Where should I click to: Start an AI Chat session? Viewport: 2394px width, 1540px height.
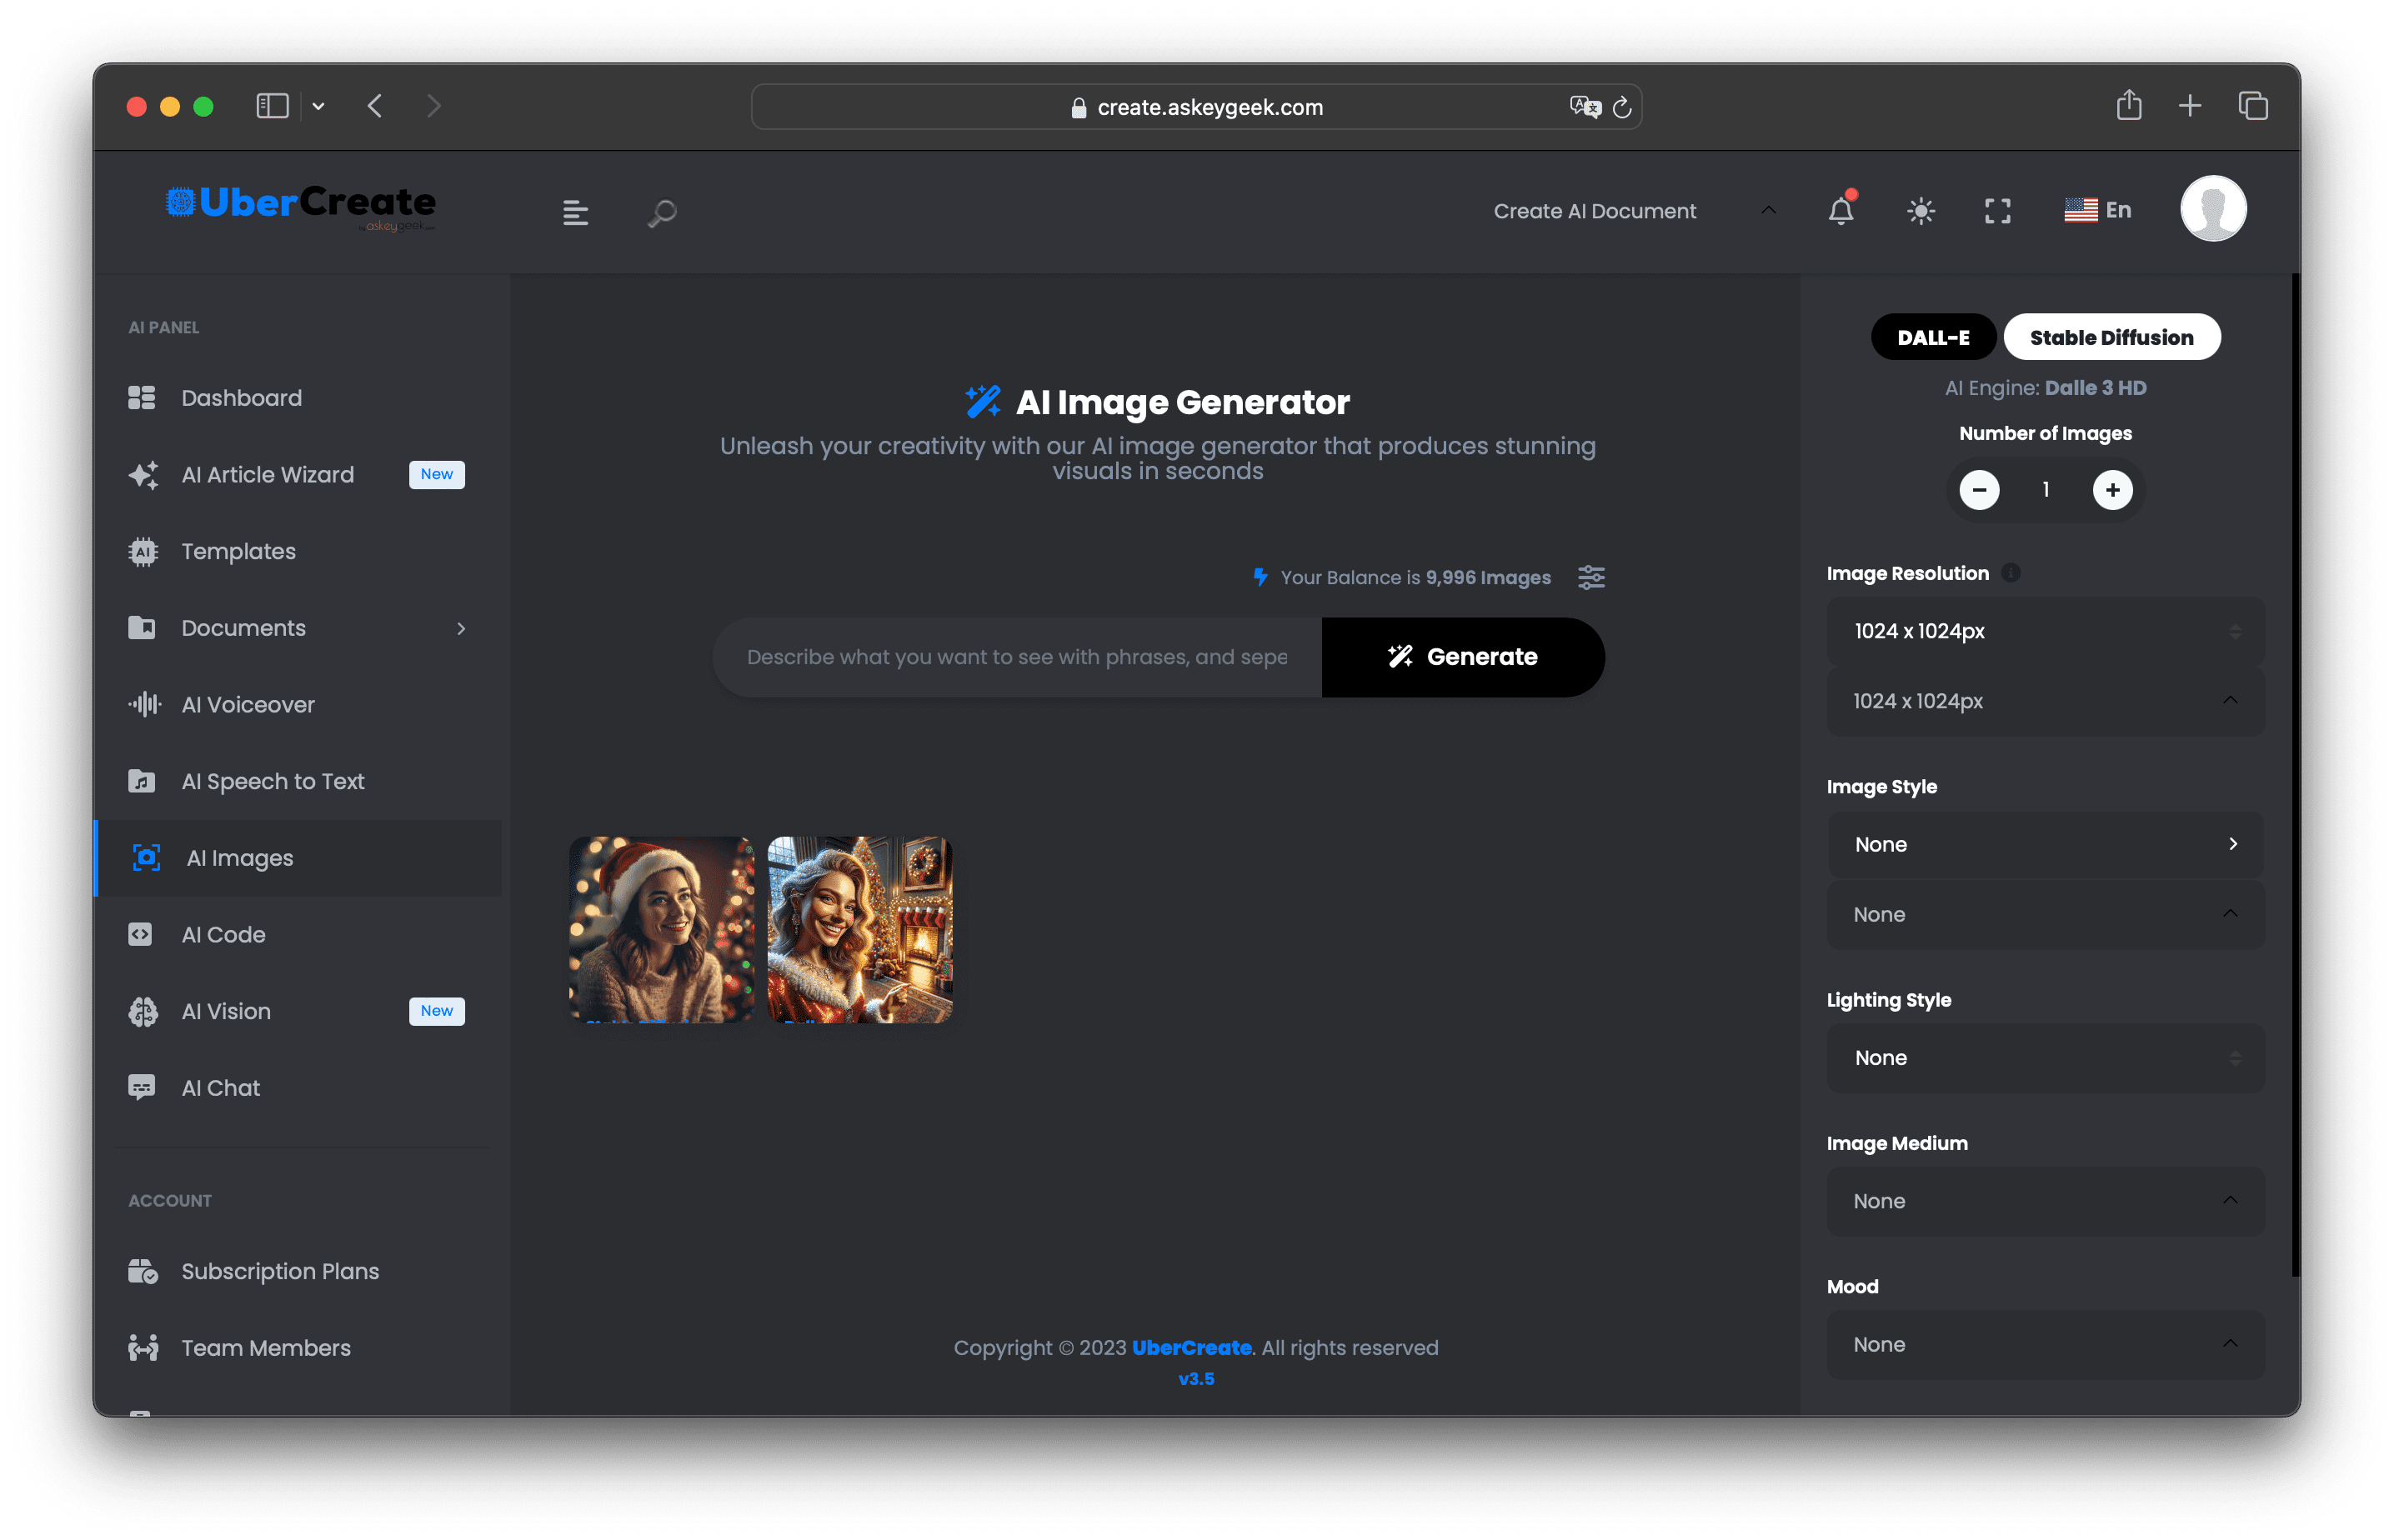220,1087
